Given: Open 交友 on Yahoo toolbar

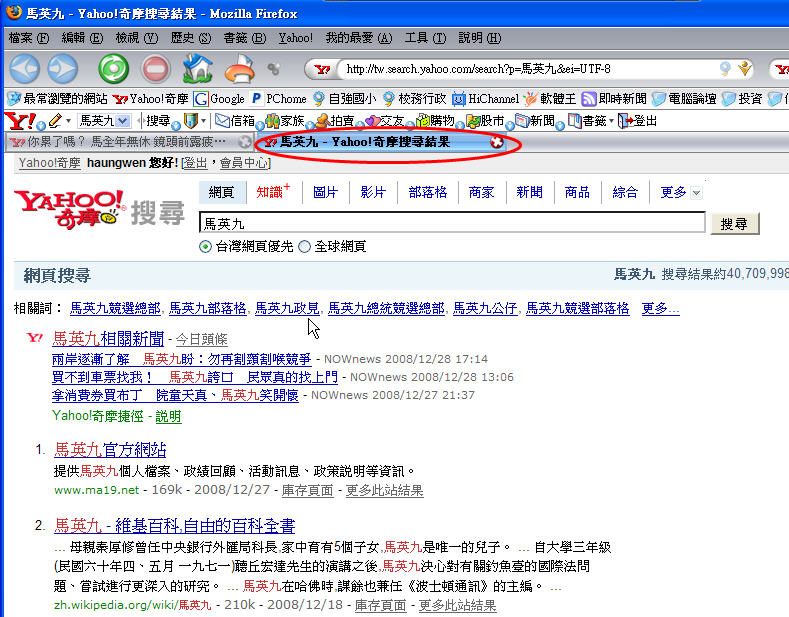Looking at the screenshot, I should coord(384,121).
